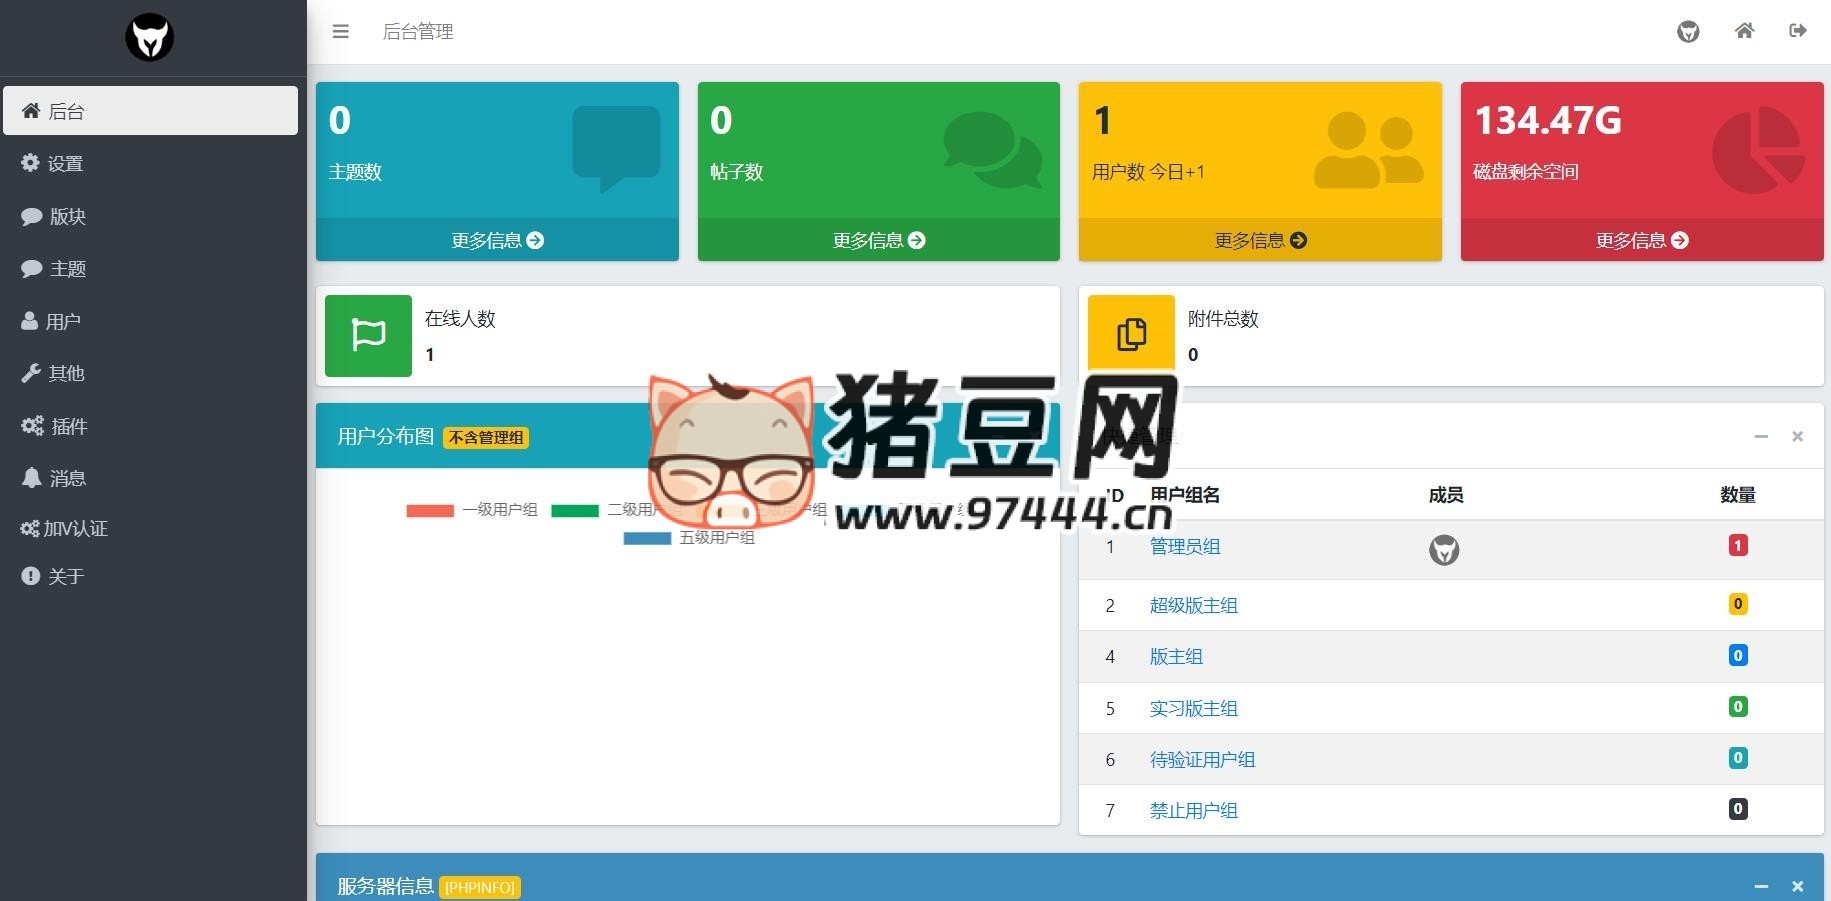The image size is (1831, 901).
Task: Click admin member avatar in 管理员组 row
Action: click(x=1444, y=550)
